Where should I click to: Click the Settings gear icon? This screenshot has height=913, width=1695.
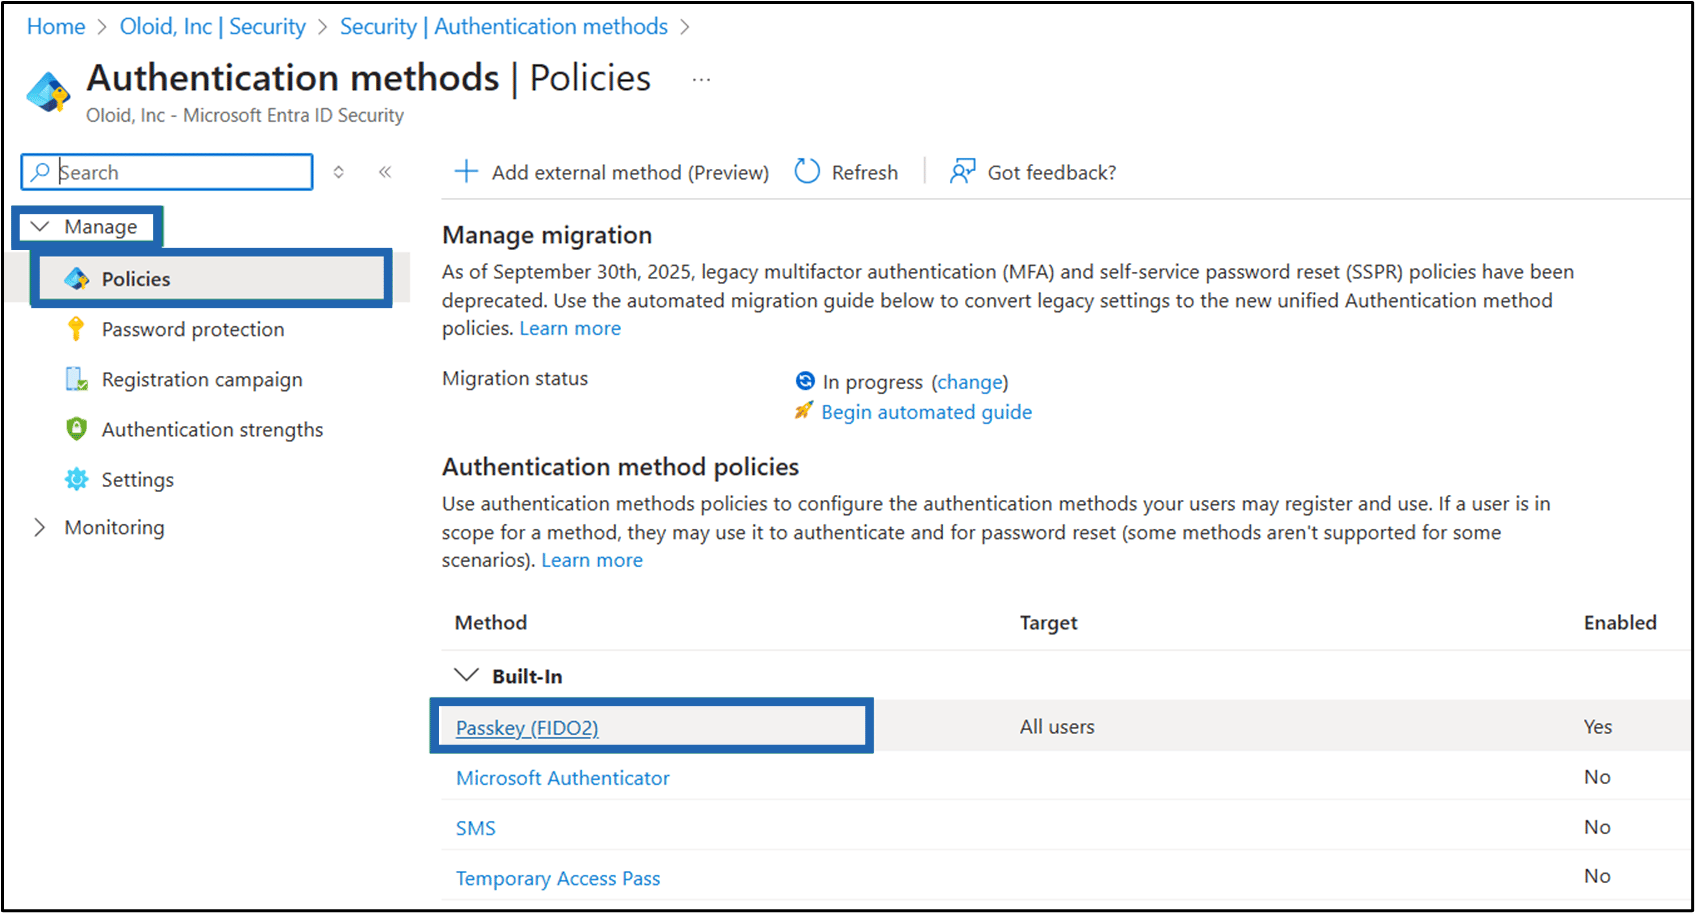[76, 480]
